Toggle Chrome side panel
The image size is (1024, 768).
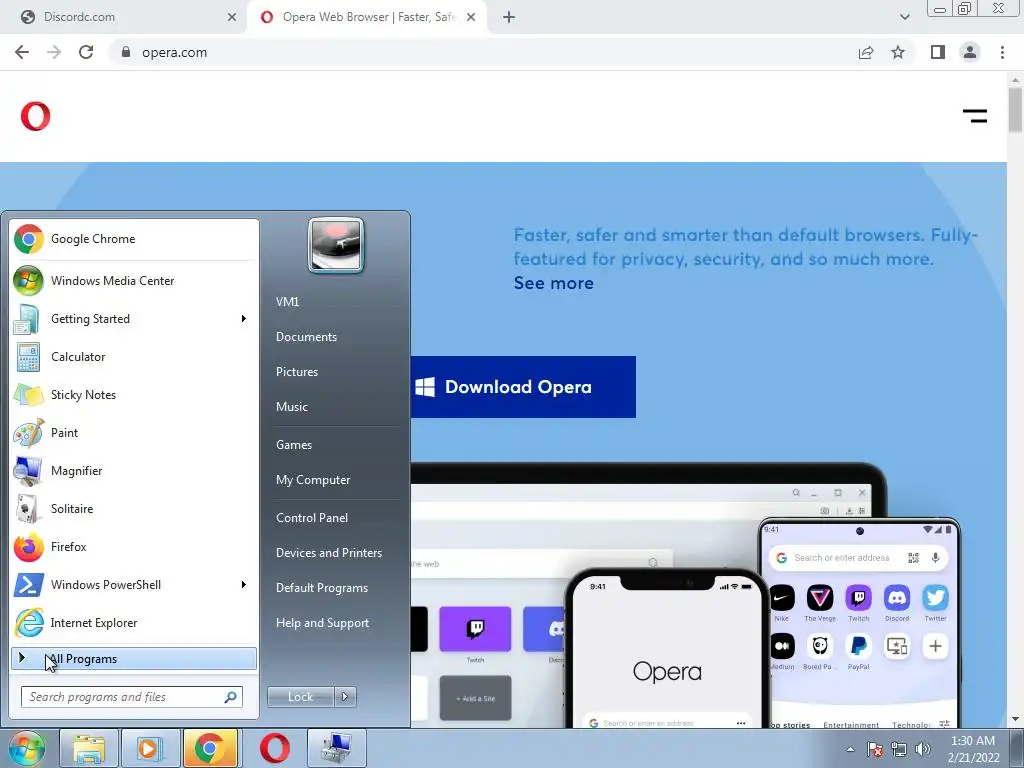(x=938, y=52)
